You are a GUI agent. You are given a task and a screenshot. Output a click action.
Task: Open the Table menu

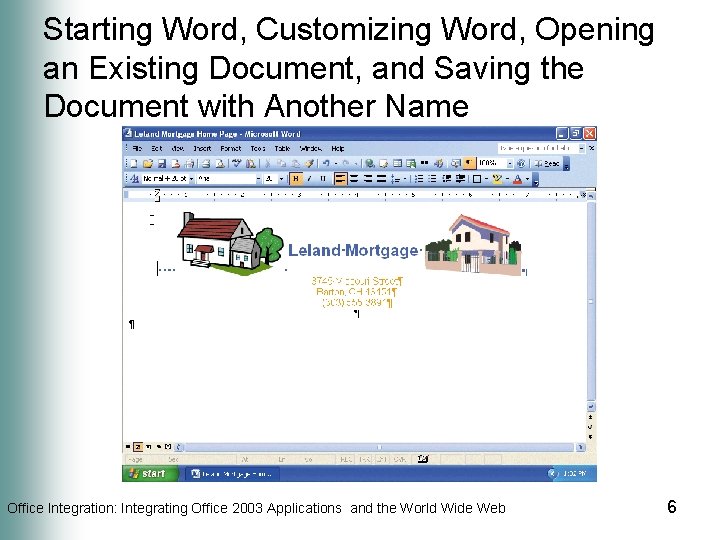point(282,148)
